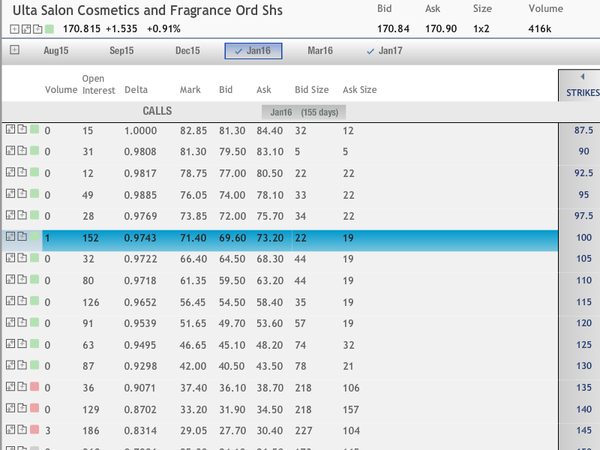Open chart icon for the 97.5 strike call
The width and height of the screenshot is (600, 450).
[x=10, y=215]
